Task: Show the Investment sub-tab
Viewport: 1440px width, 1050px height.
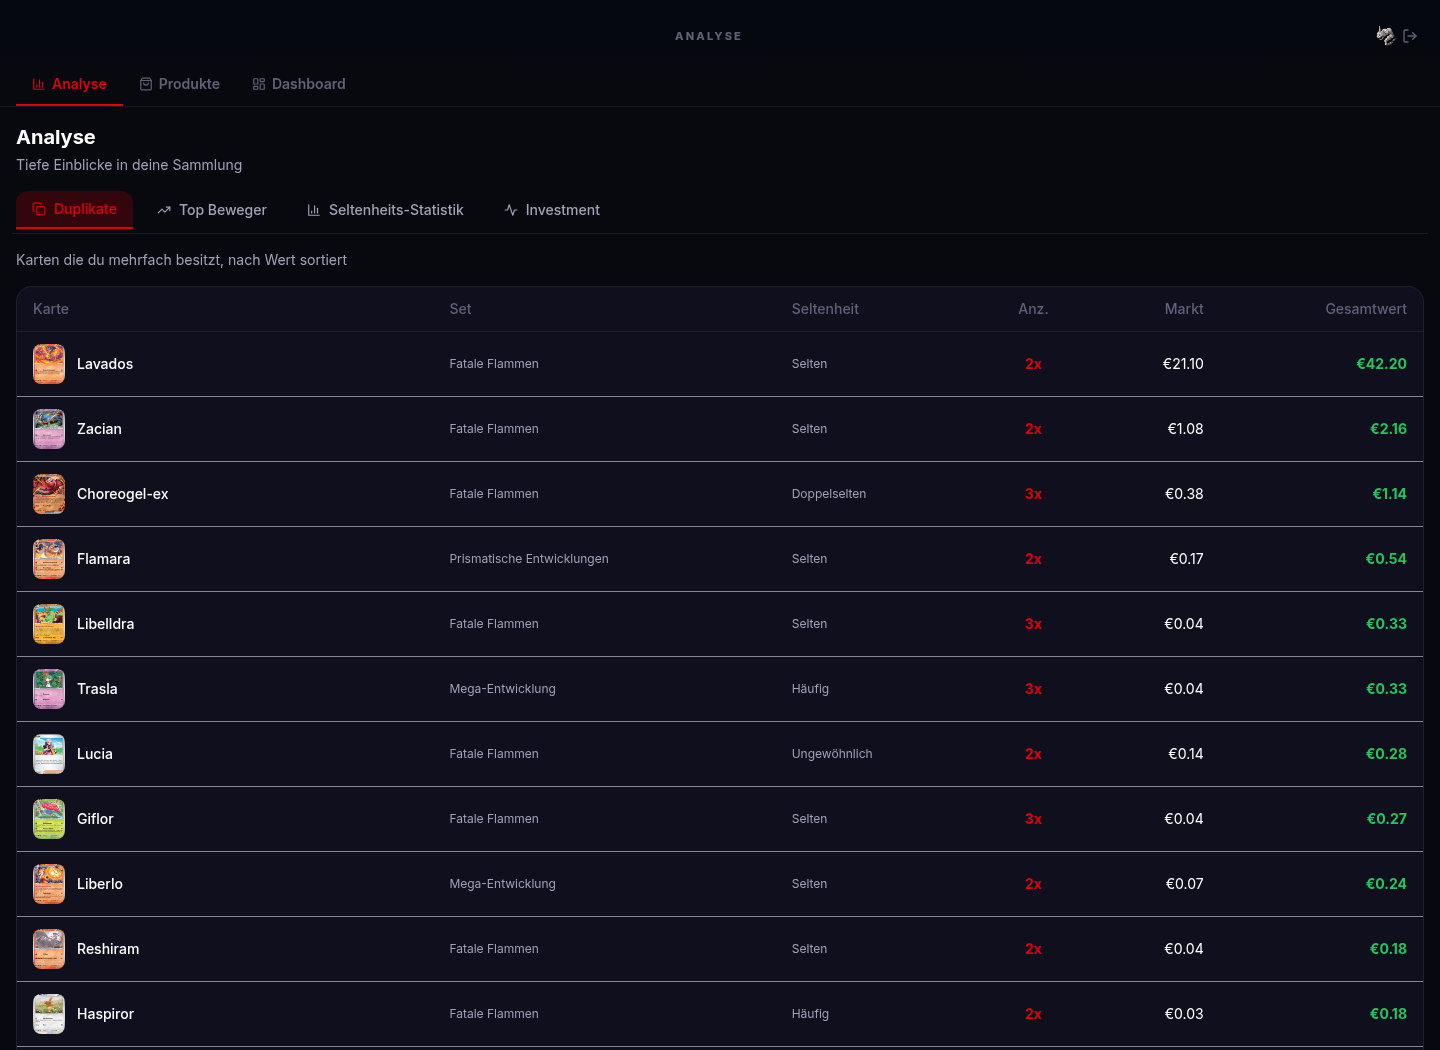Action: [x=552, y=210]
